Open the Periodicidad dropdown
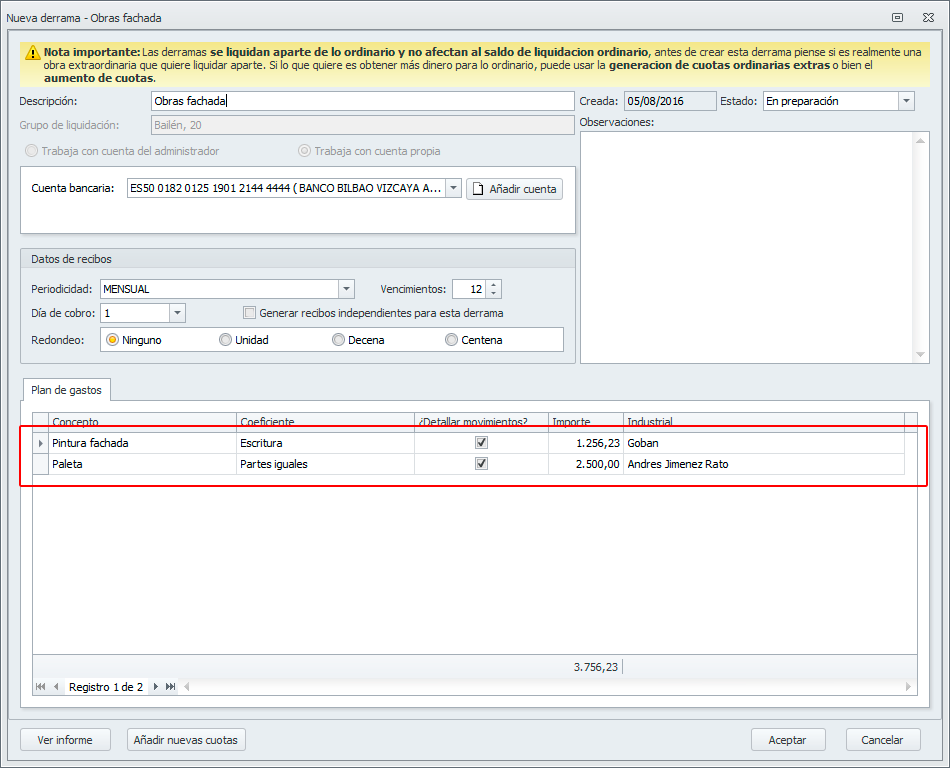 pyautogui.click(x=346, y=289)
